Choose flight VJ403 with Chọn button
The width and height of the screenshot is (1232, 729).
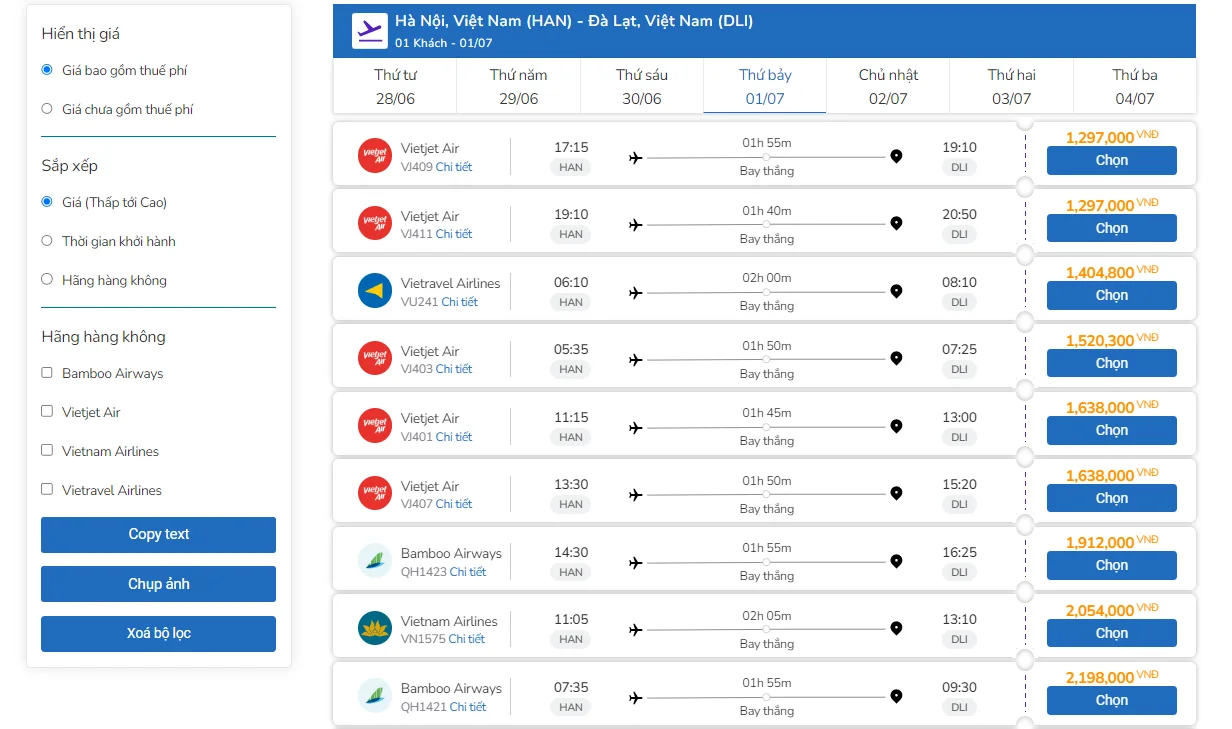[1111, 363]
